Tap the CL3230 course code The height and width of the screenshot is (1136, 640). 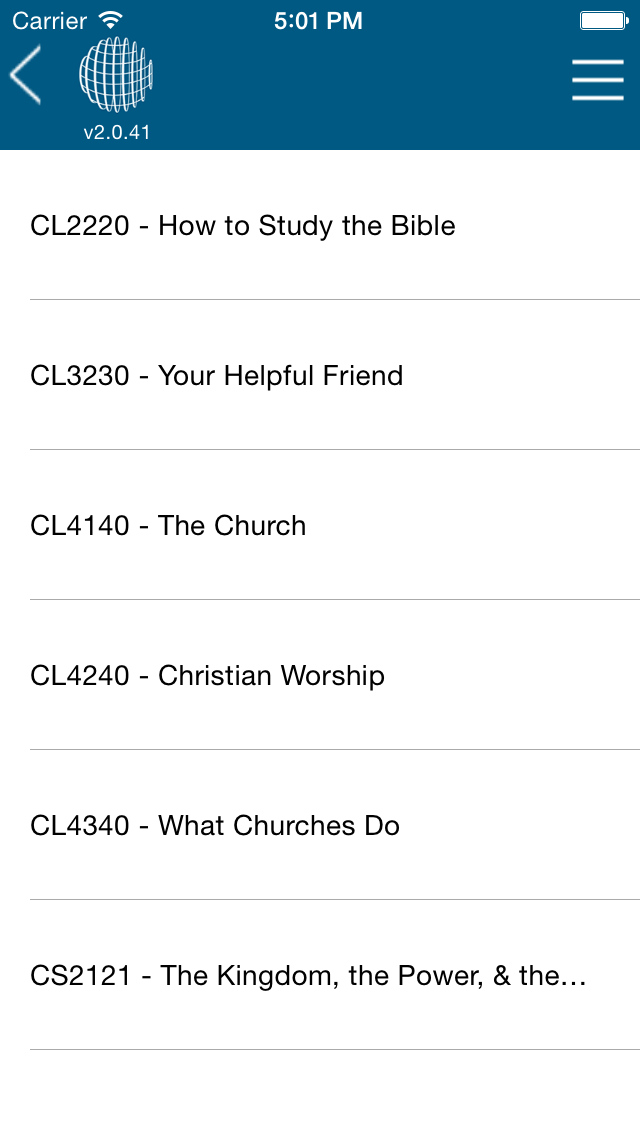click(80, 376)
